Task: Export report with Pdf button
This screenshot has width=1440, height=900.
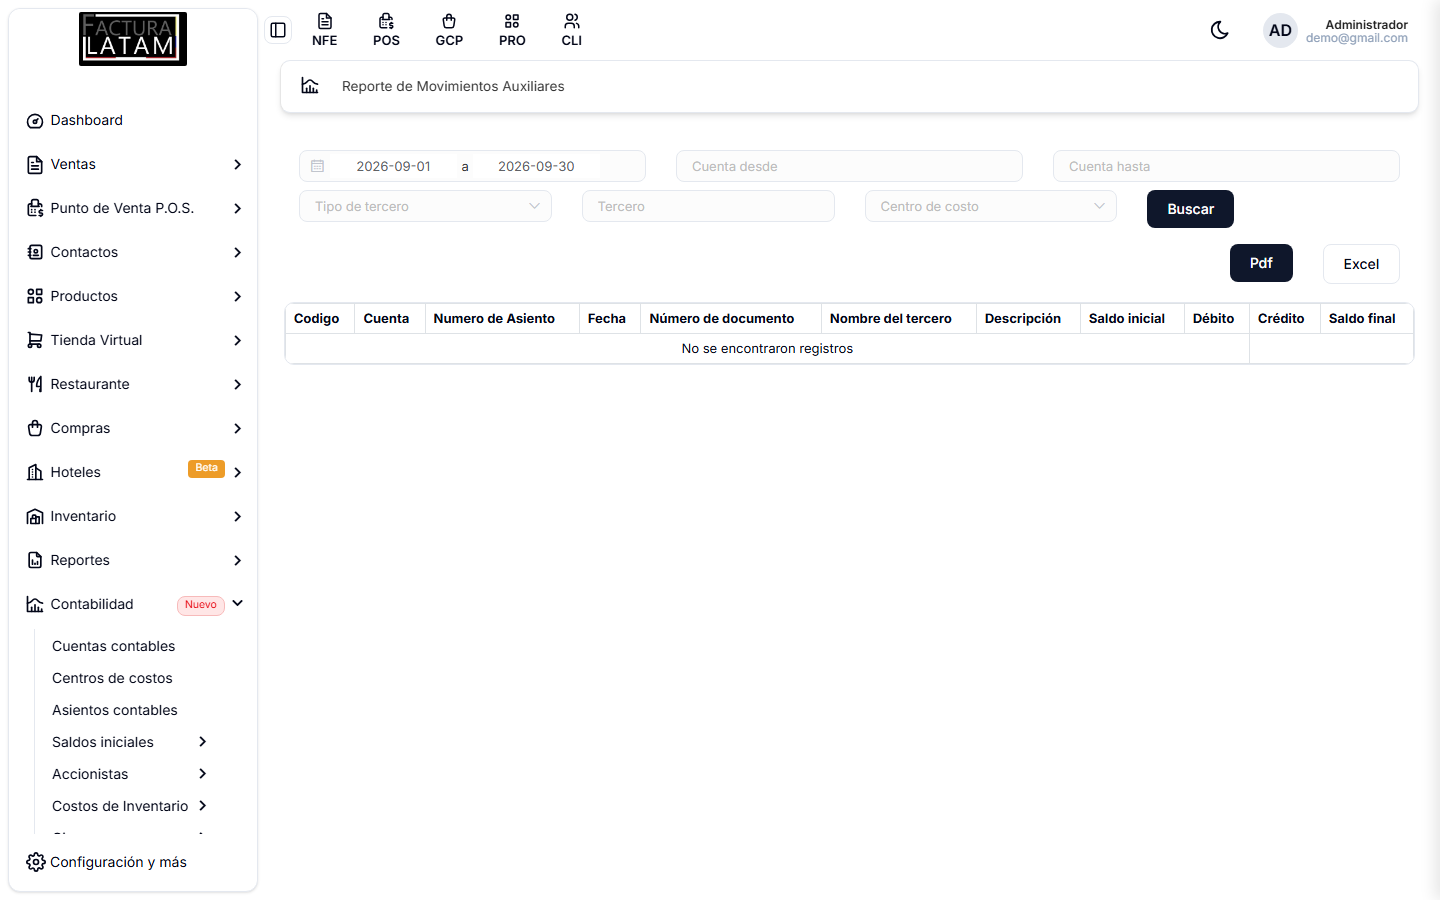Action: click(1261, 263)
